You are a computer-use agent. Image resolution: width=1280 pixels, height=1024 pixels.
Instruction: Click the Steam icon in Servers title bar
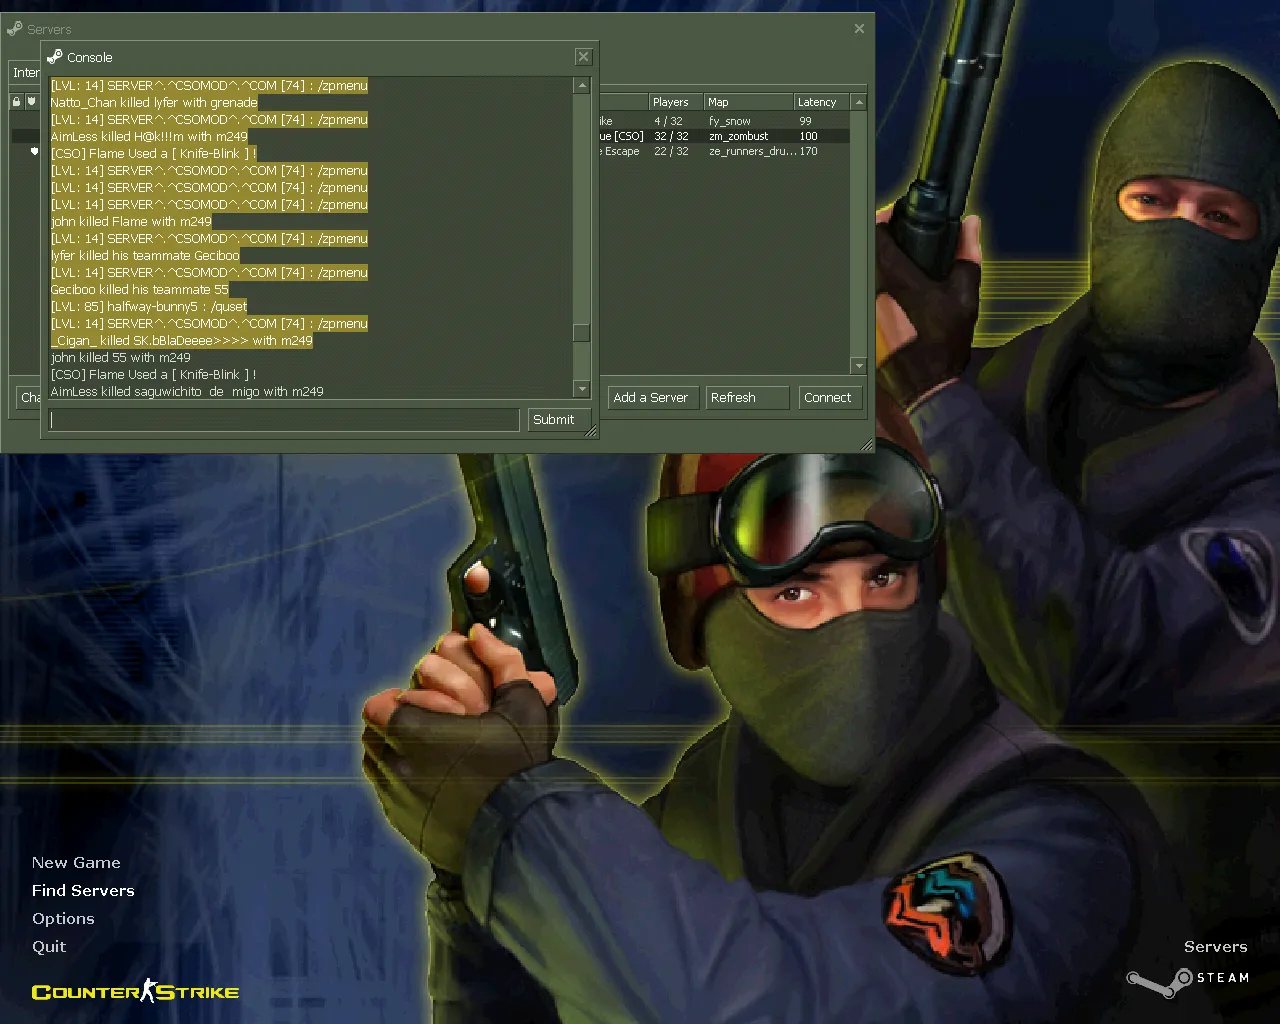pyautogui.click(x=14, y=29)
